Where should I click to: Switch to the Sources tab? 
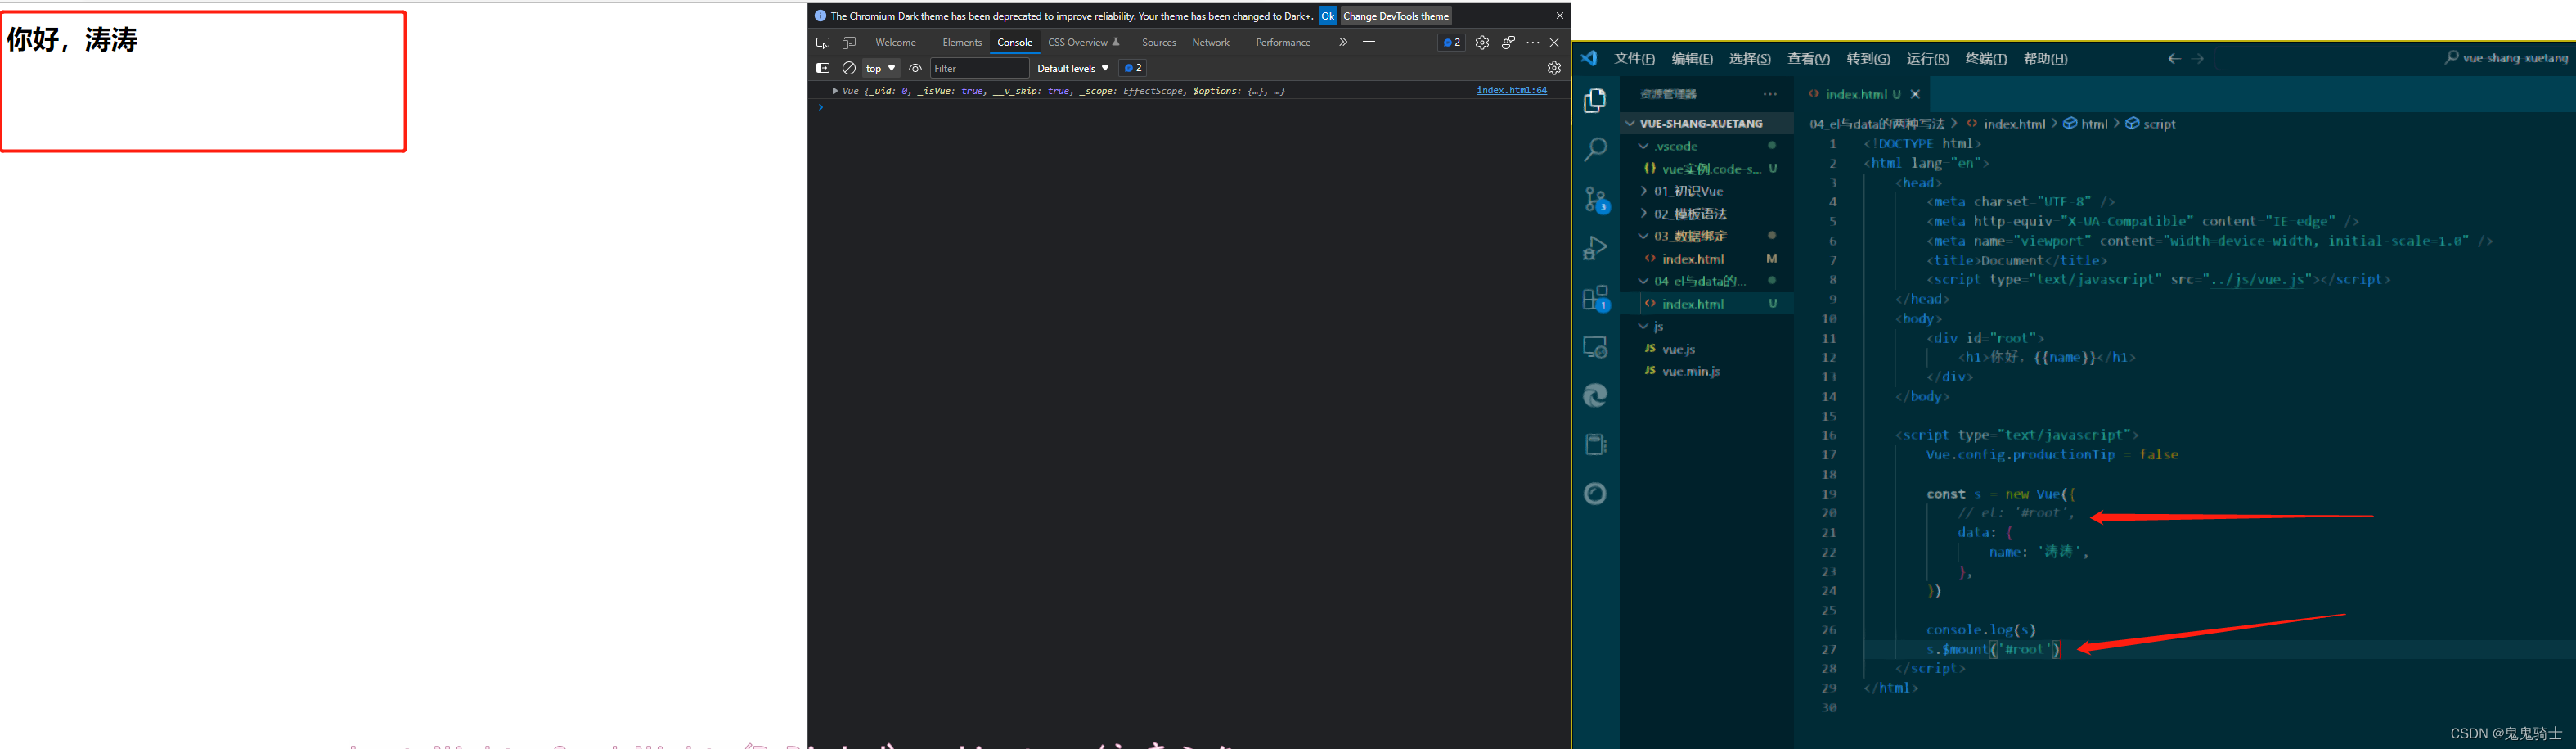1158,42
